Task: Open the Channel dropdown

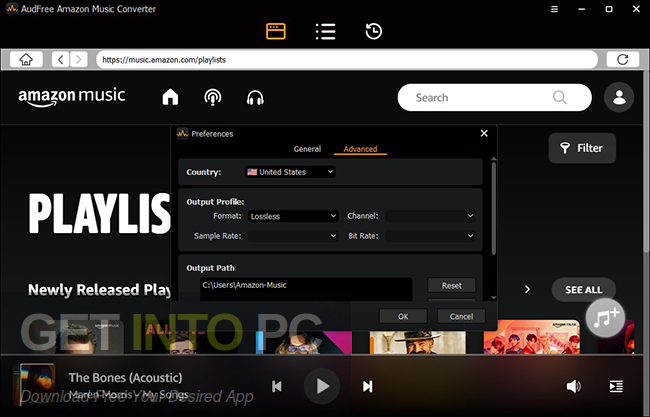Action: coord(430,216)
